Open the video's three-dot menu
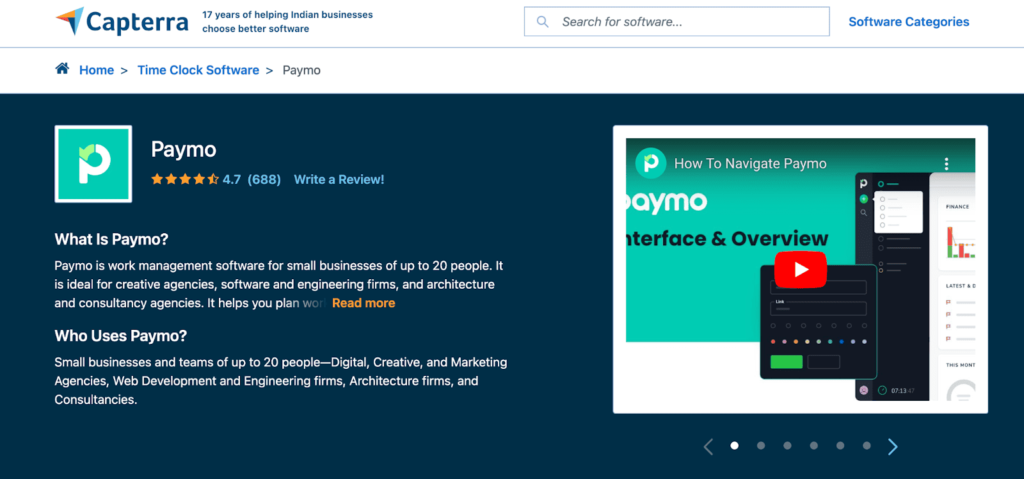The width and height of the screenshot is (1024, 479). (946, 164)
